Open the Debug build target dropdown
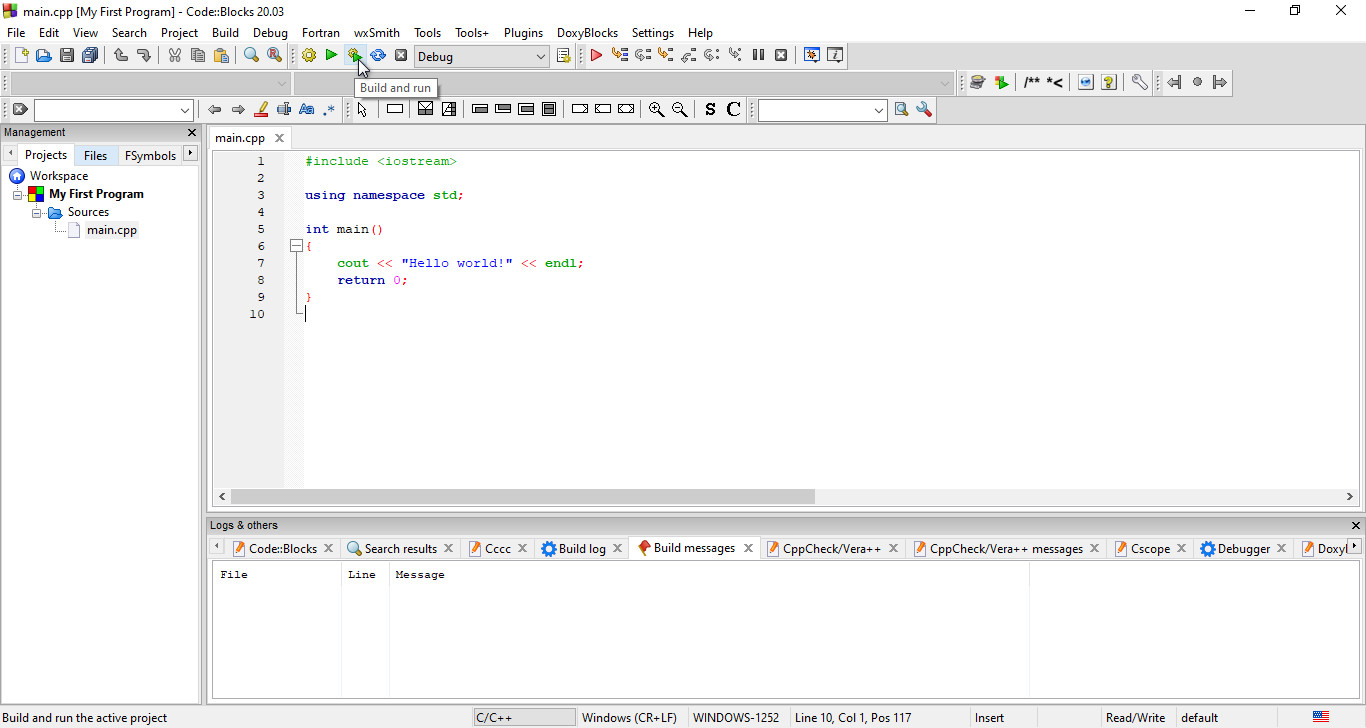Screen dimensions: 1366x728 point(539,55)
